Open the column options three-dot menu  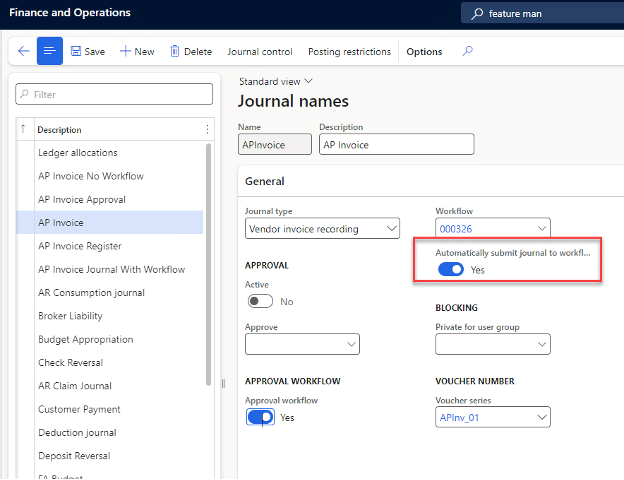(x=207, y=129)
